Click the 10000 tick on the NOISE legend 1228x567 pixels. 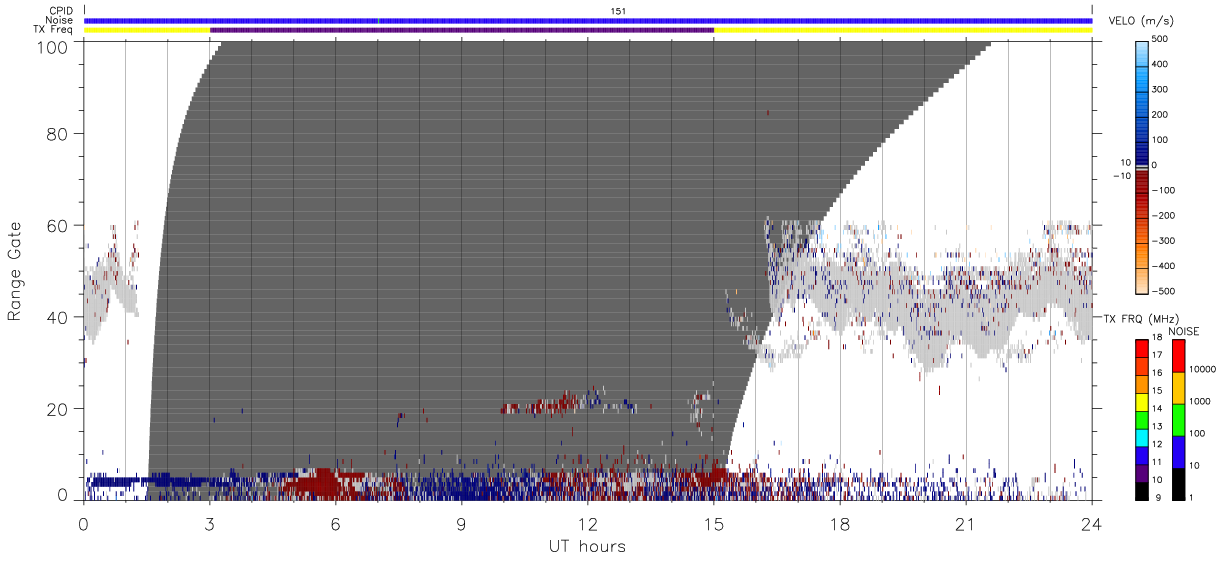tap(1203, 369)
